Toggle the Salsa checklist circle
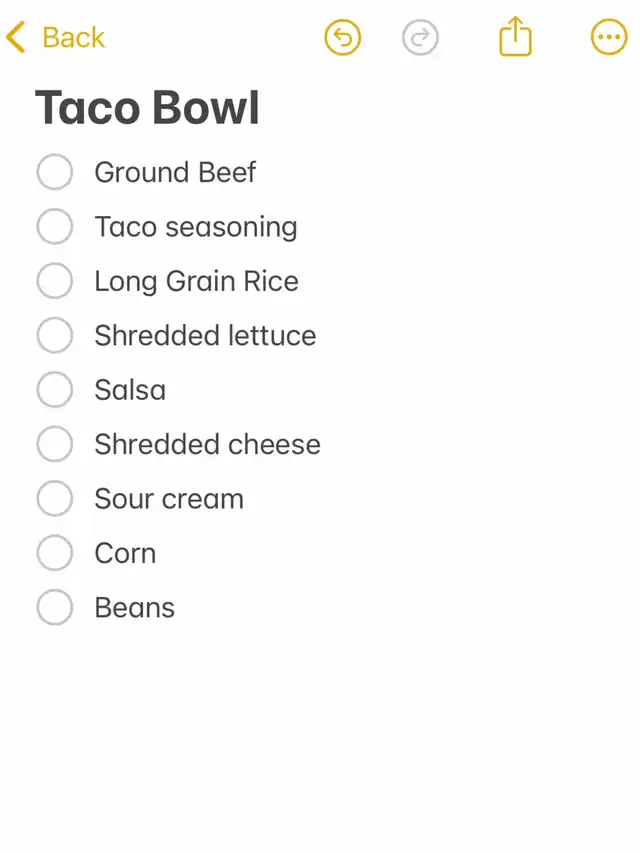 [x=54, y=390]
